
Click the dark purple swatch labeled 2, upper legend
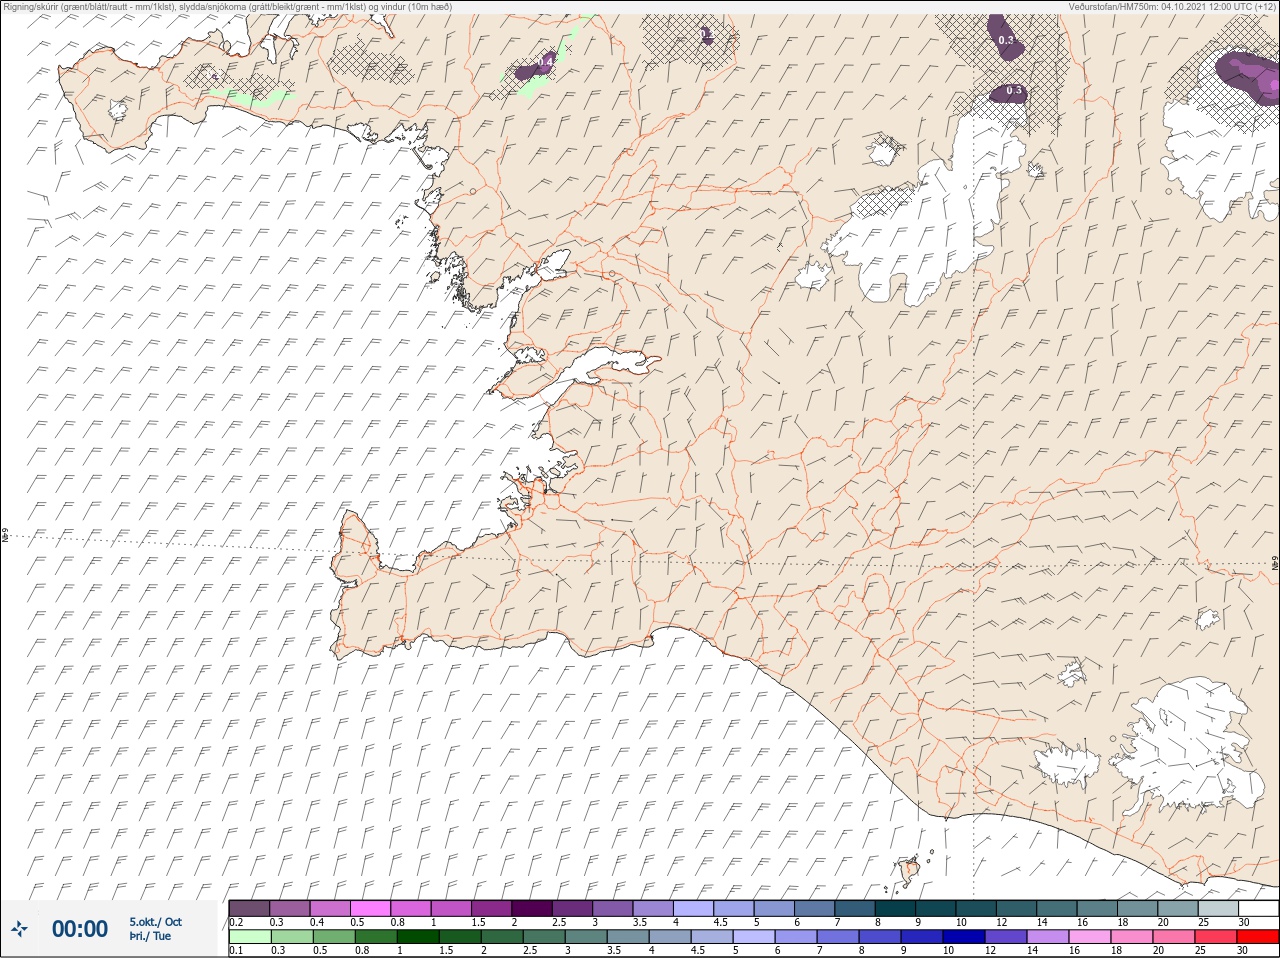click(532, 908)
